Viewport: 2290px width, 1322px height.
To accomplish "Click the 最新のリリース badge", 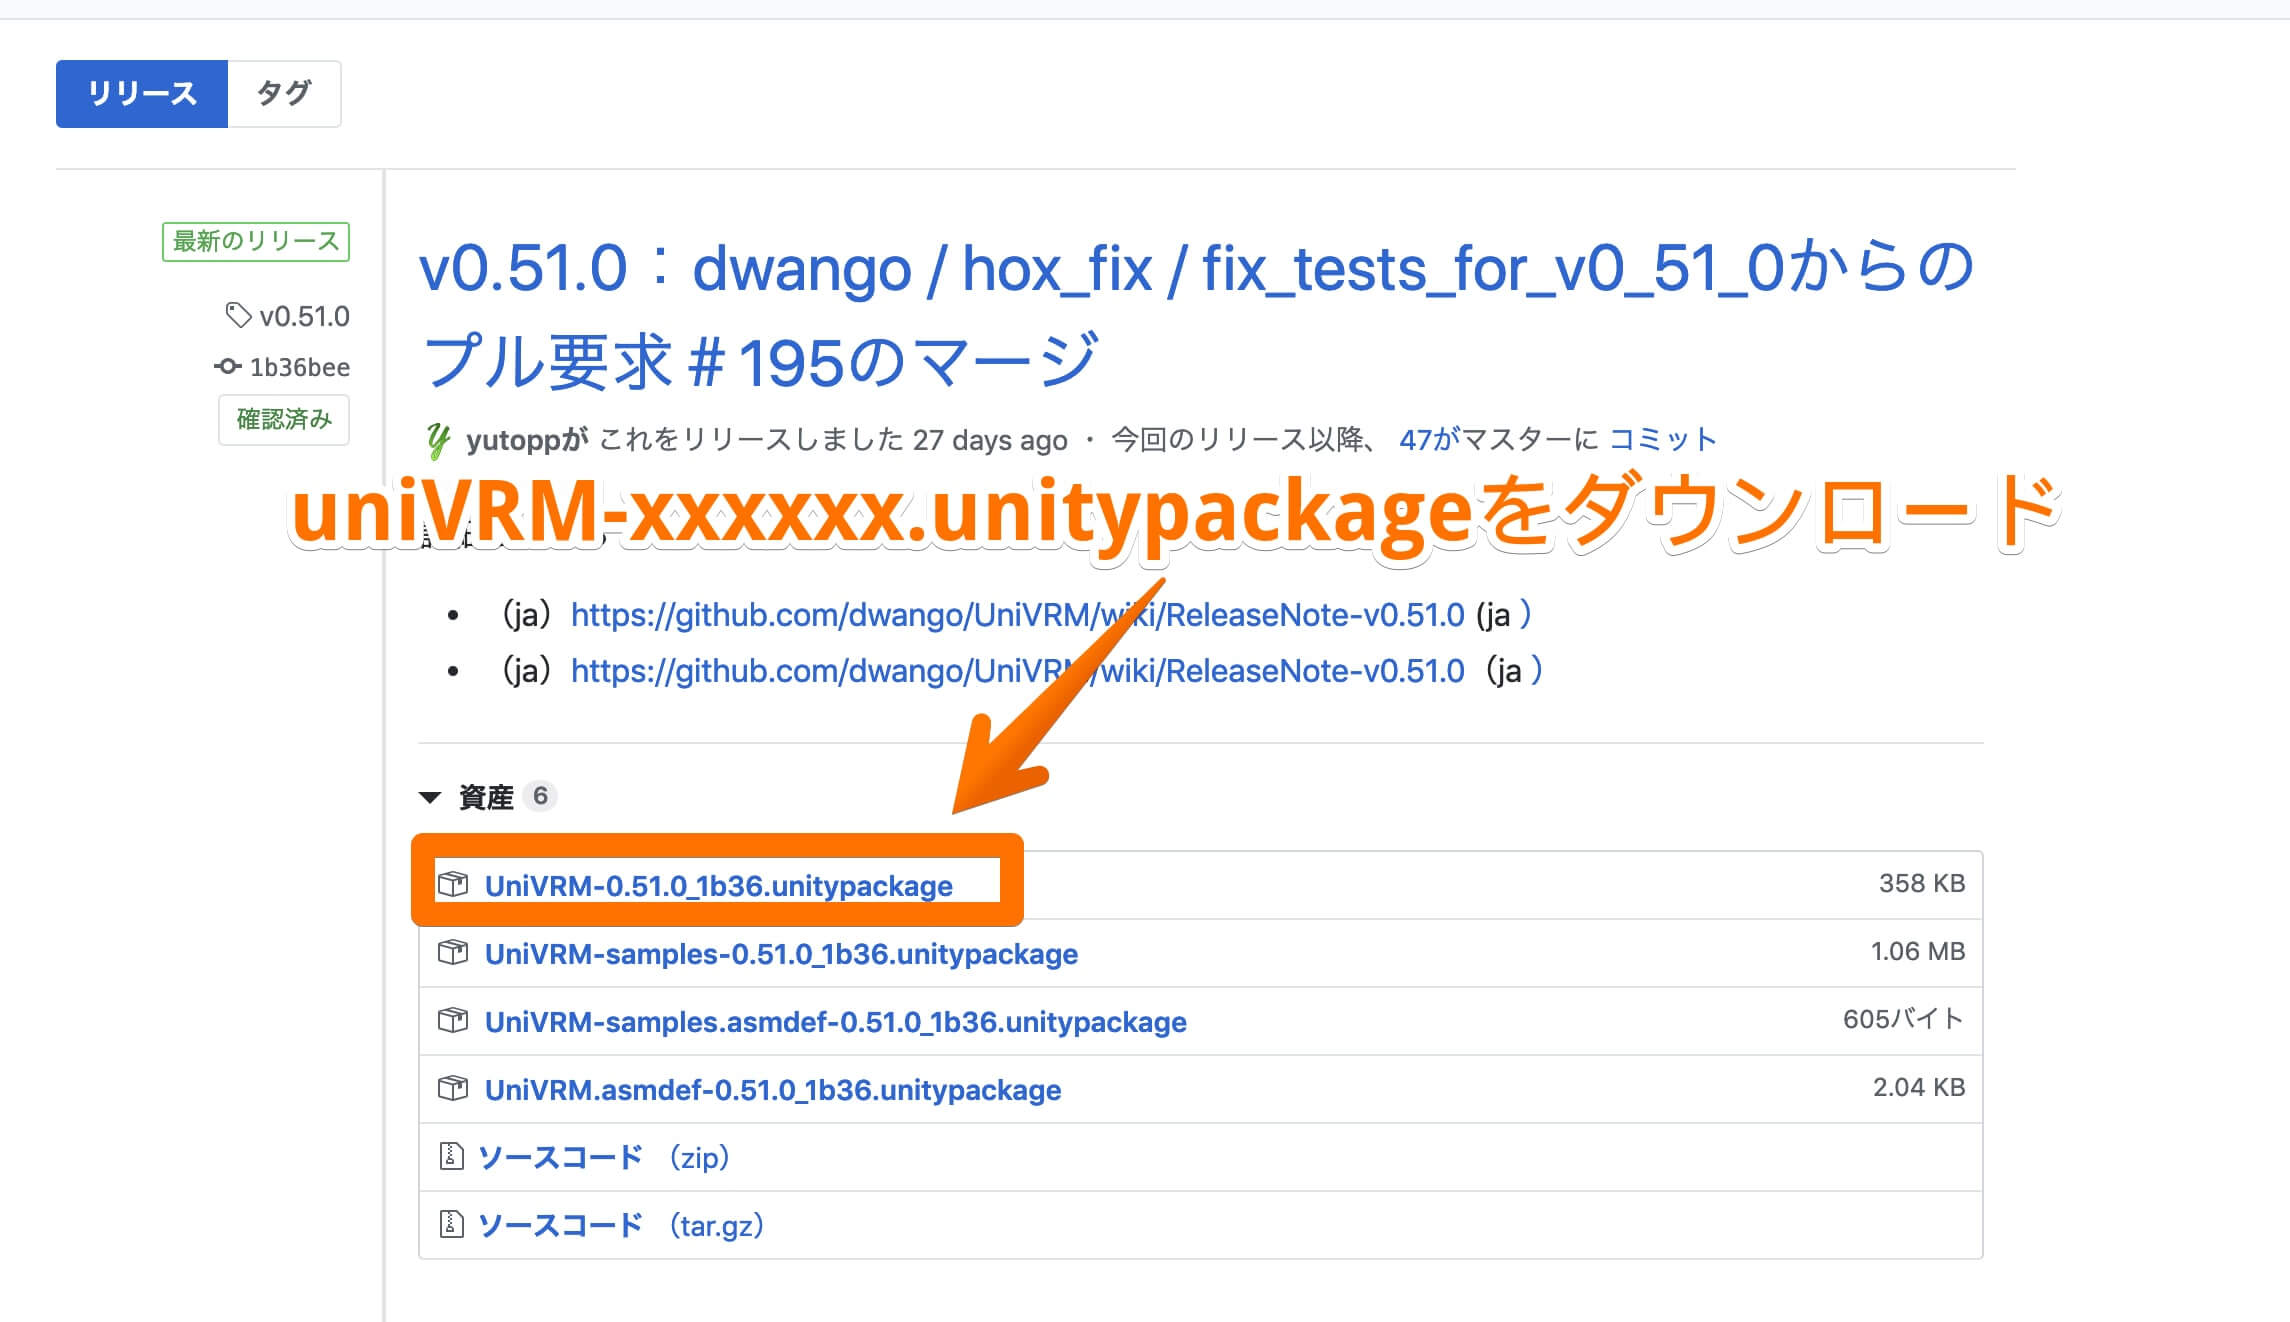I will point(256,241).
